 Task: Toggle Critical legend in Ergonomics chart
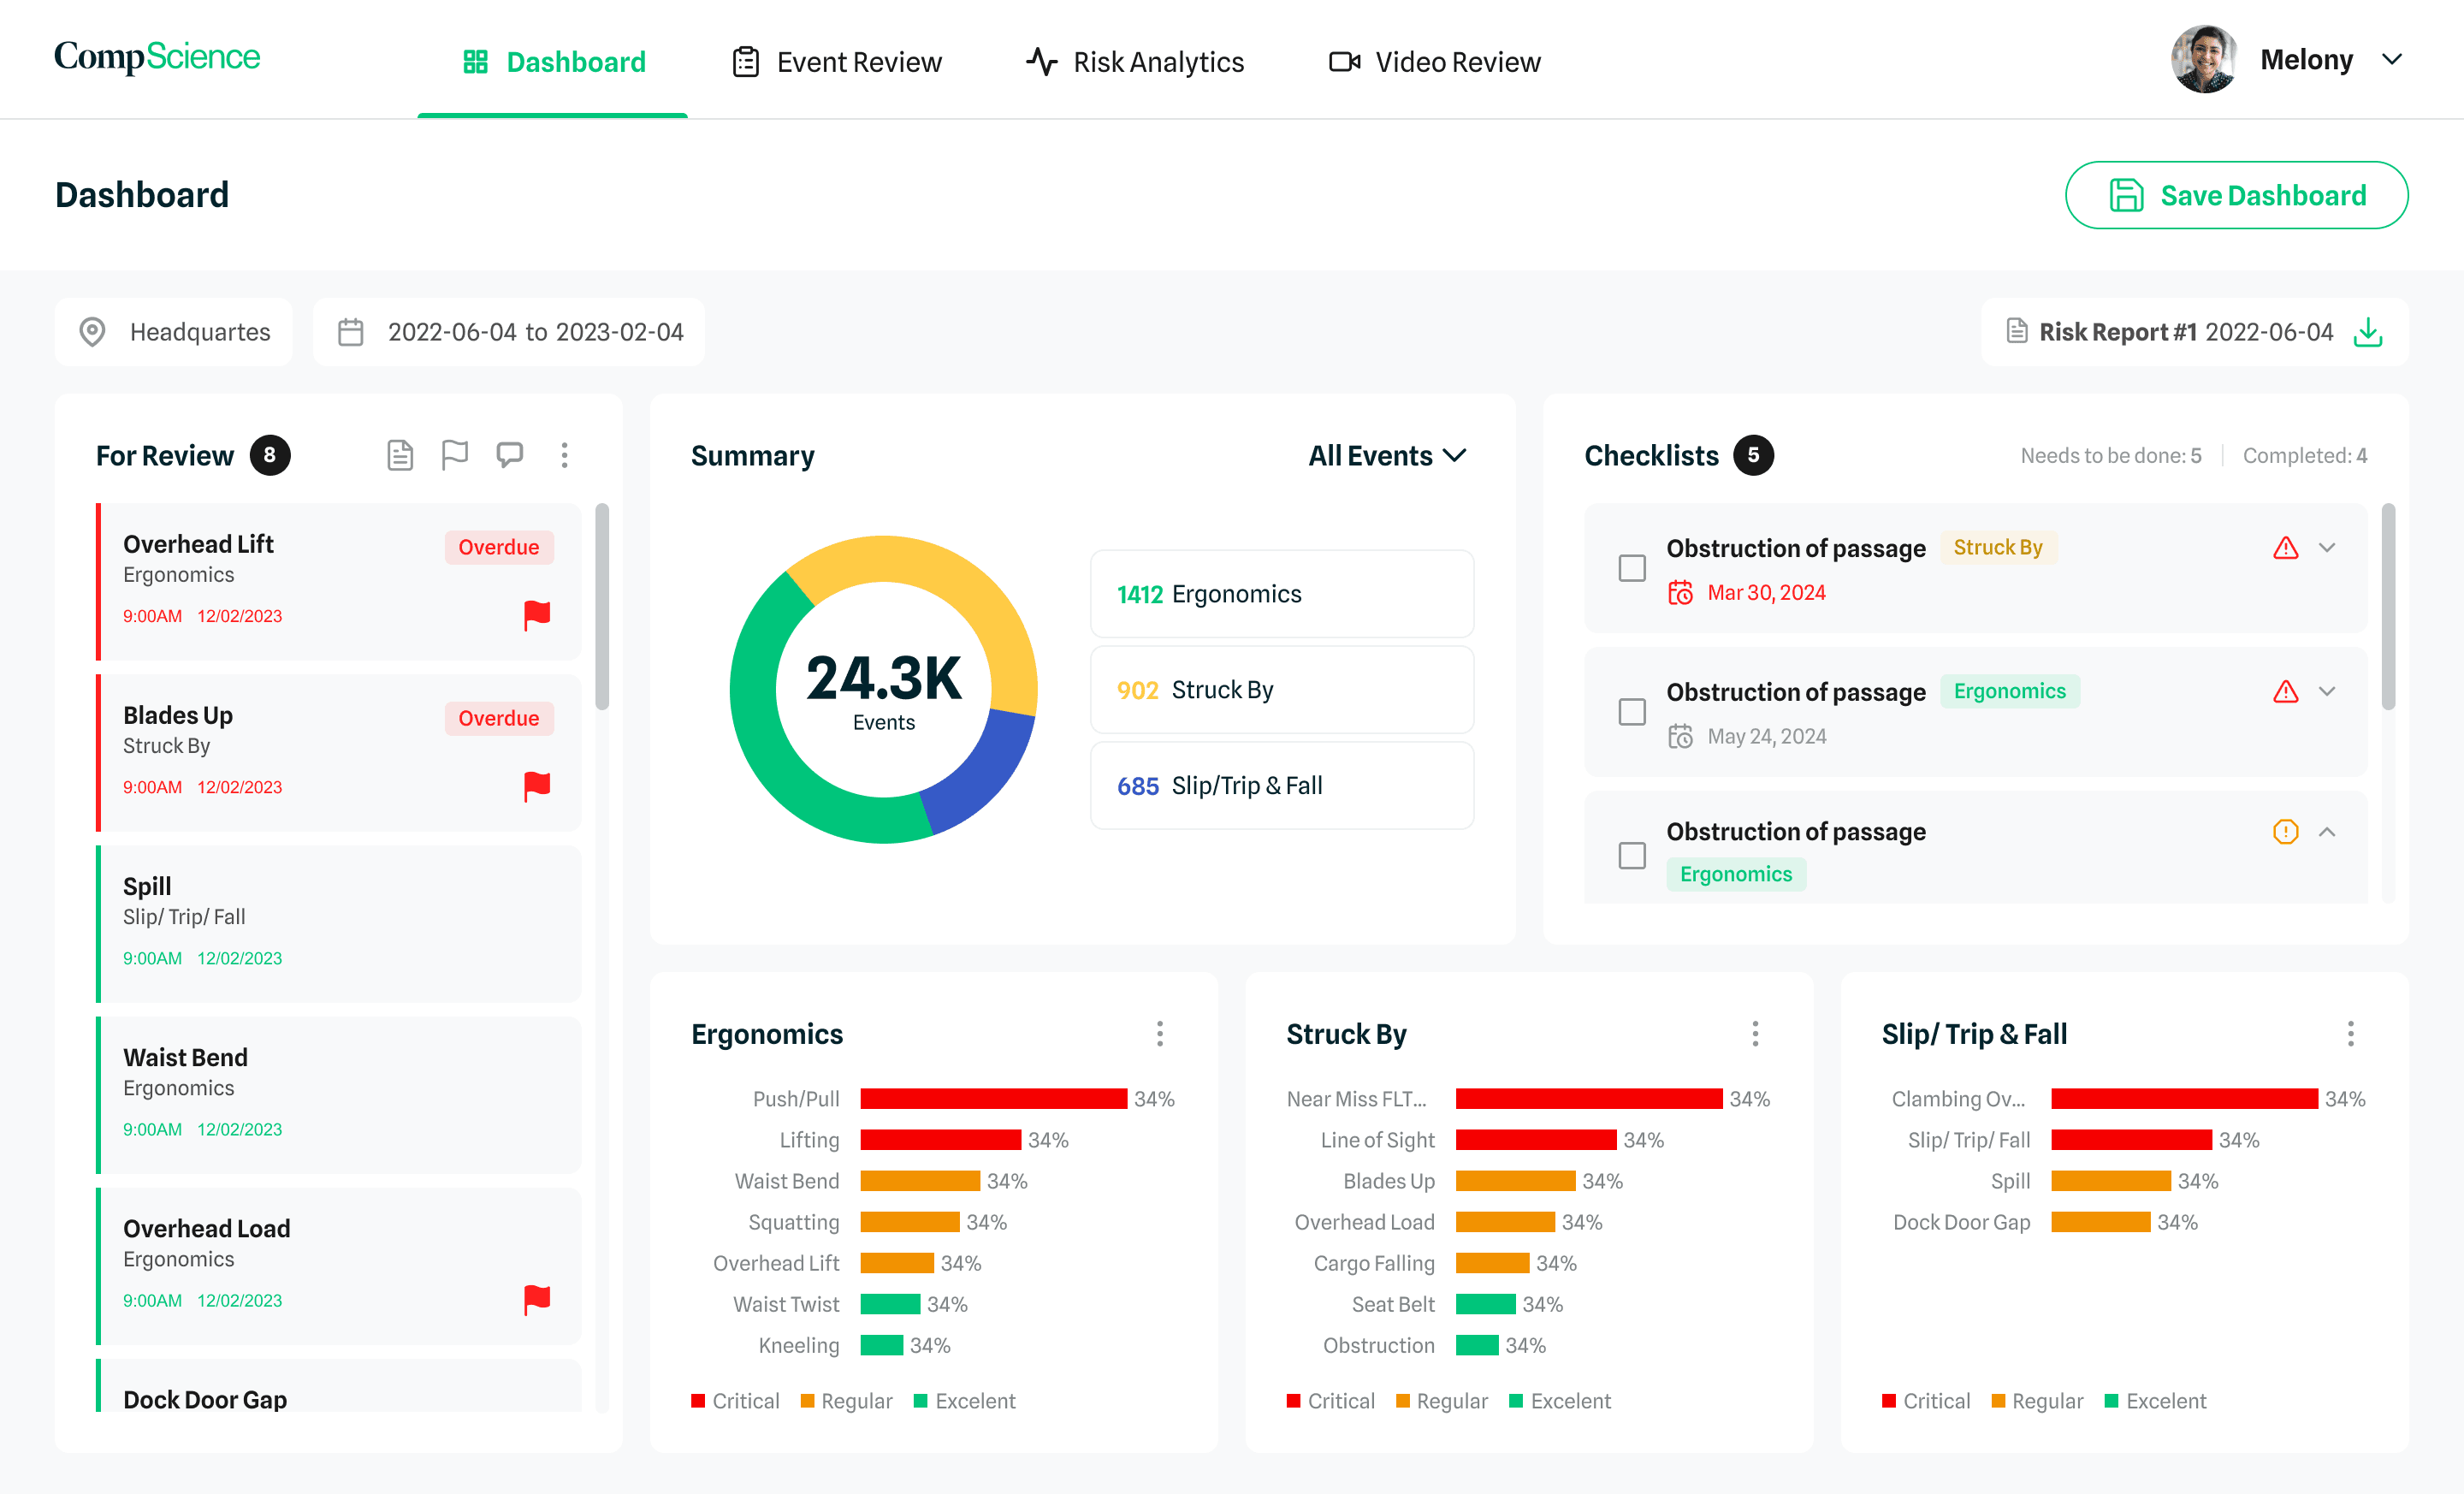tap(735, 1401)
